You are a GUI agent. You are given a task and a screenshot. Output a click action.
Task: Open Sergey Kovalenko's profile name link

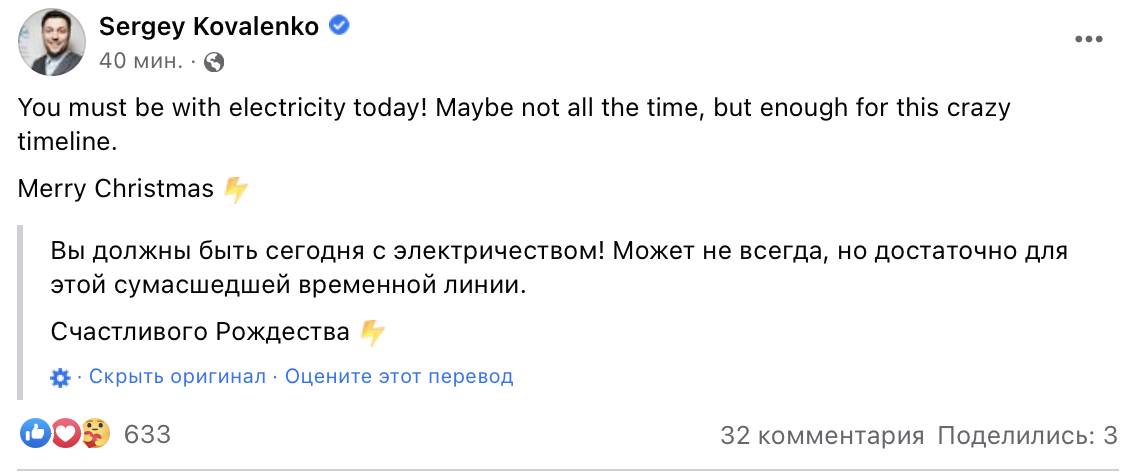coord(208,27)
